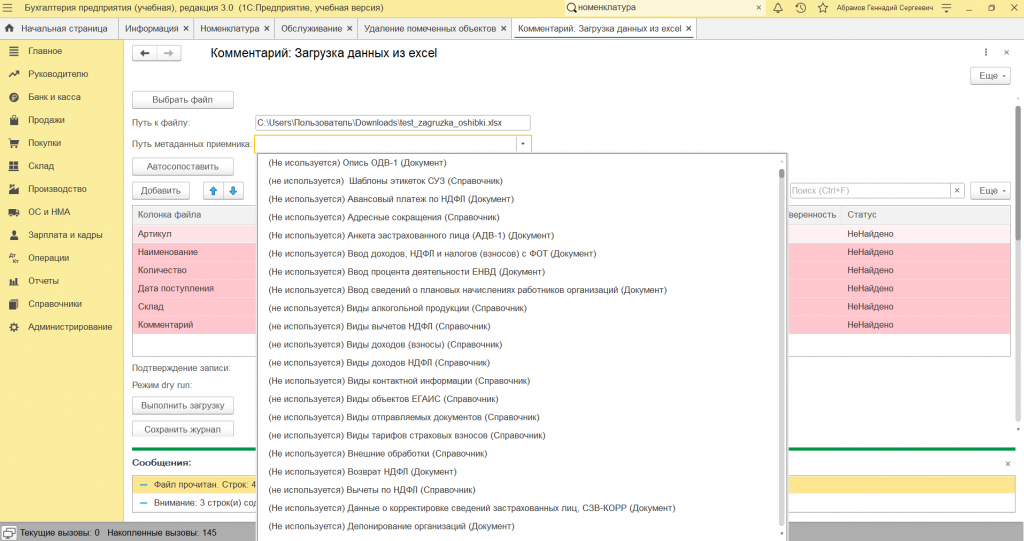Move row up with blue arrow

click(213, 191)
